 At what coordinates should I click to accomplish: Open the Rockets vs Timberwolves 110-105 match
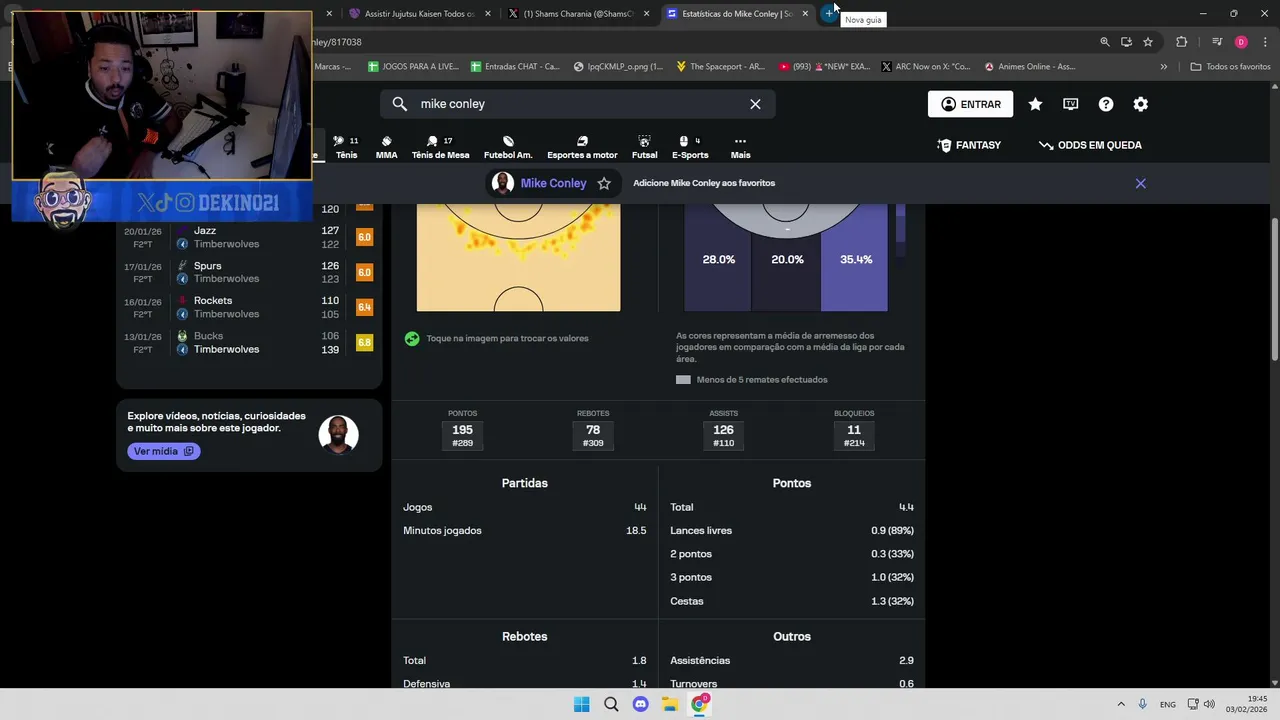point(248,307)
